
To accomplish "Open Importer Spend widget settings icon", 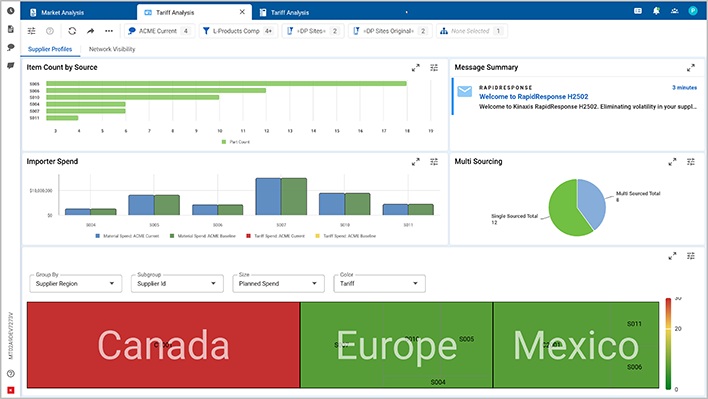I will click(x=434, y=162).
